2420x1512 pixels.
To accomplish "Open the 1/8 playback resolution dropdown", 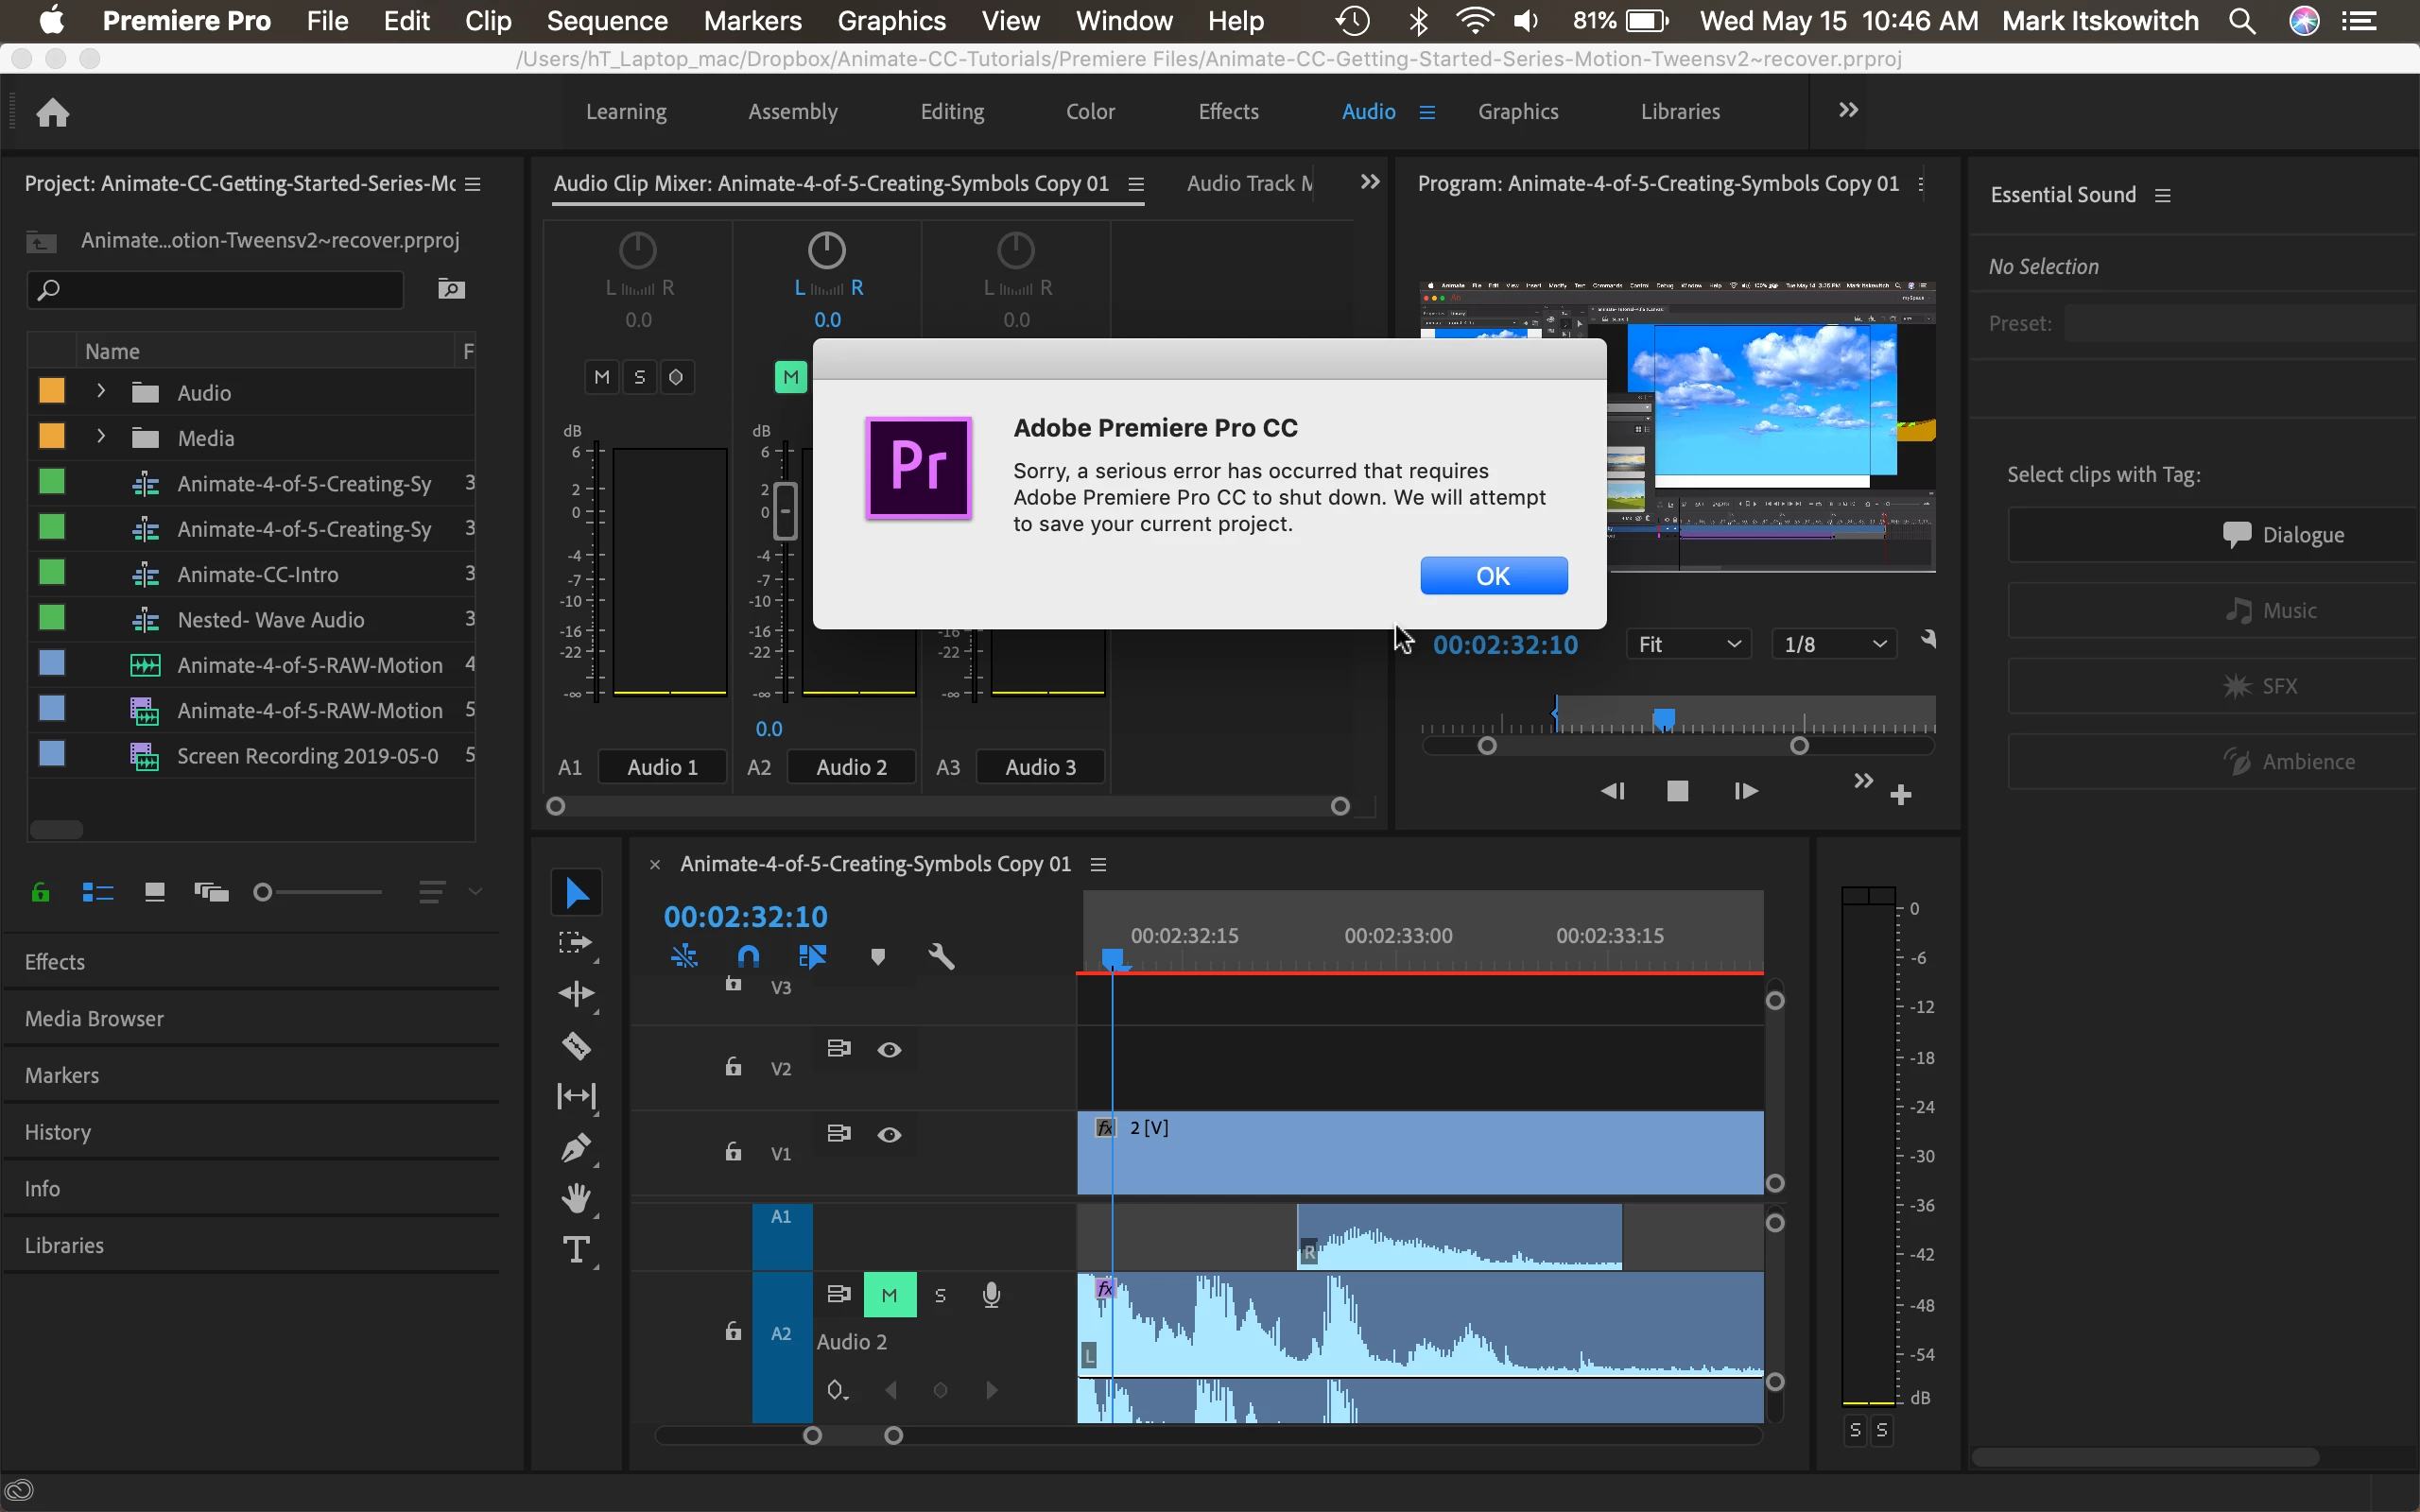I will click(1834, 644).
